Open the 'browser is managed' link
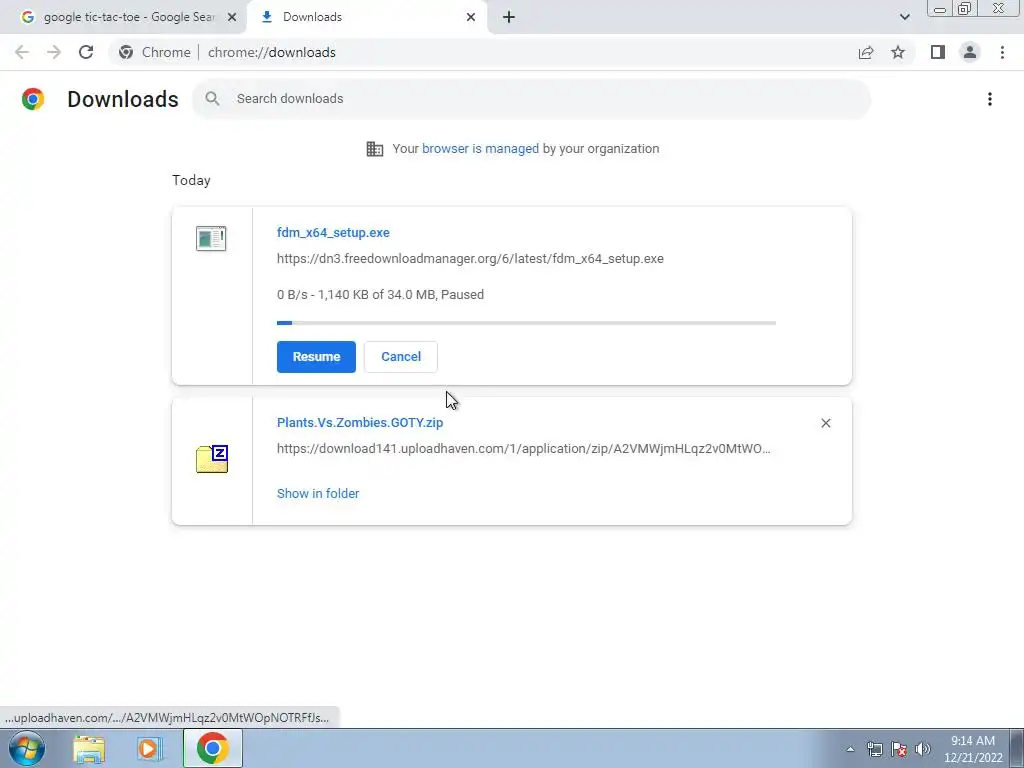 (481, 149)
